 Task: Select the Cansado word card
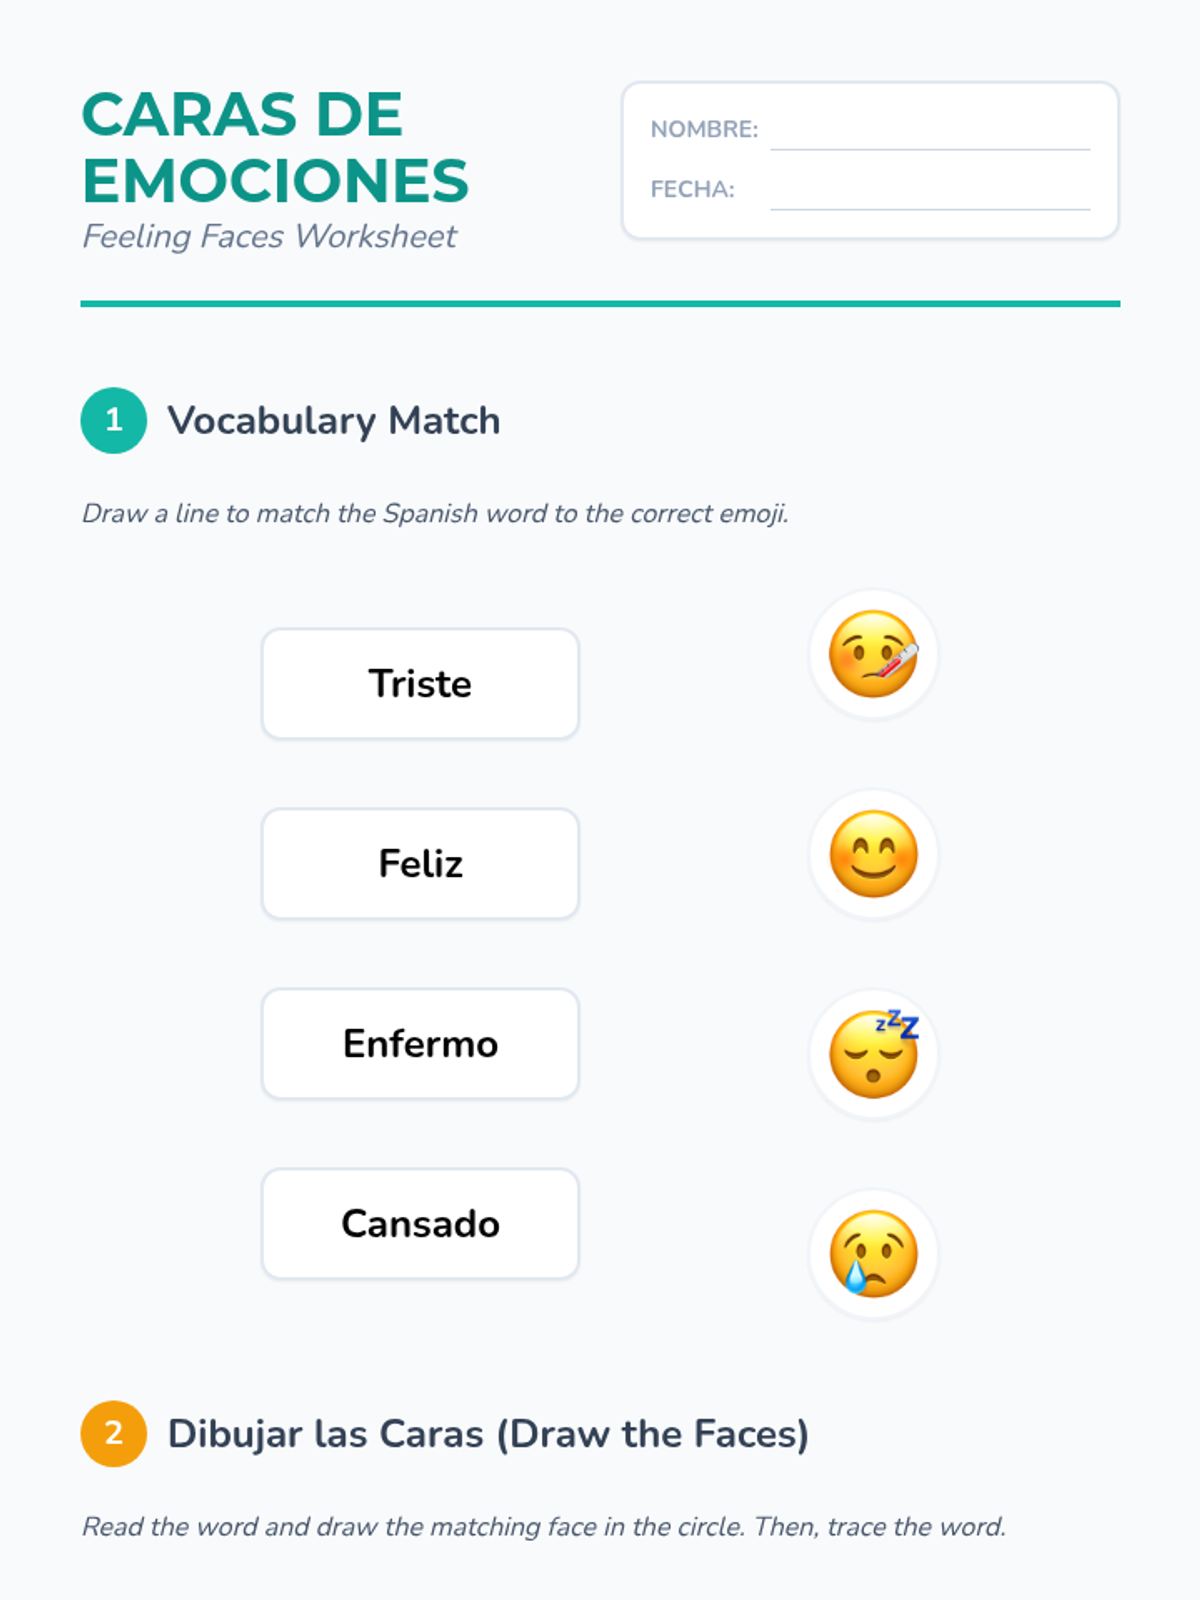pos(420,1224)
